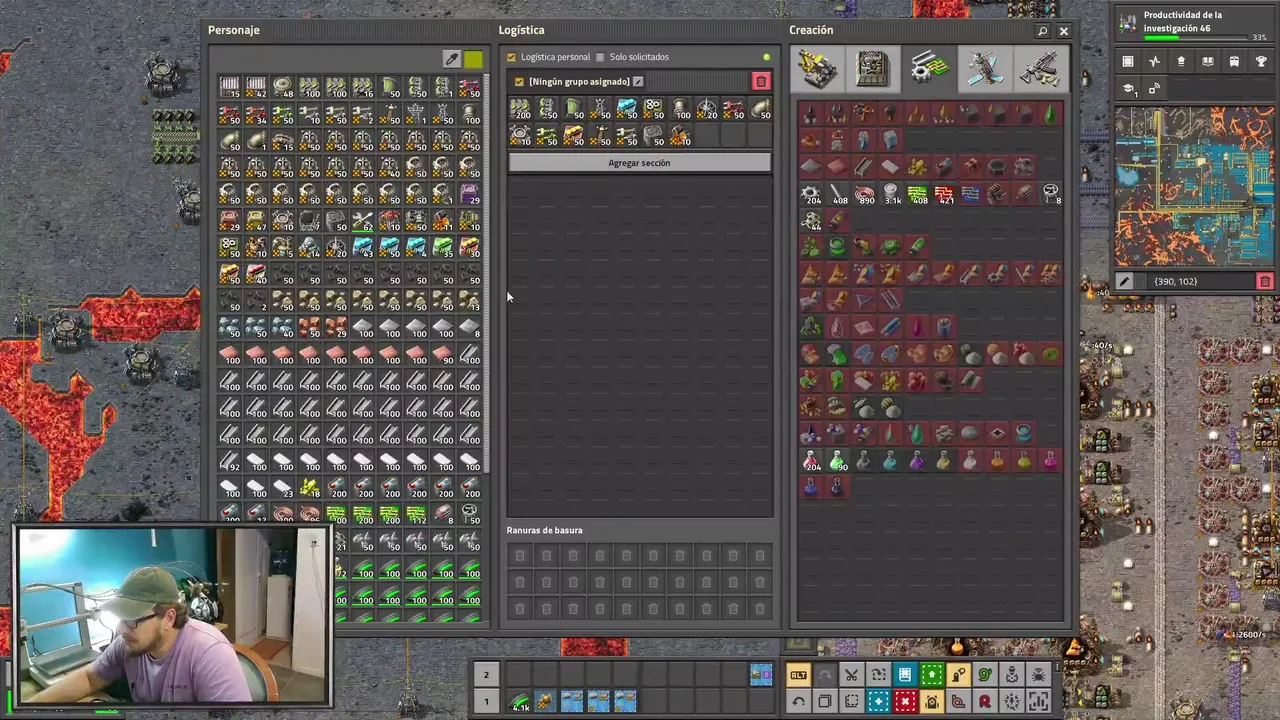Click the minimap thumbnail

(1195, 187)
